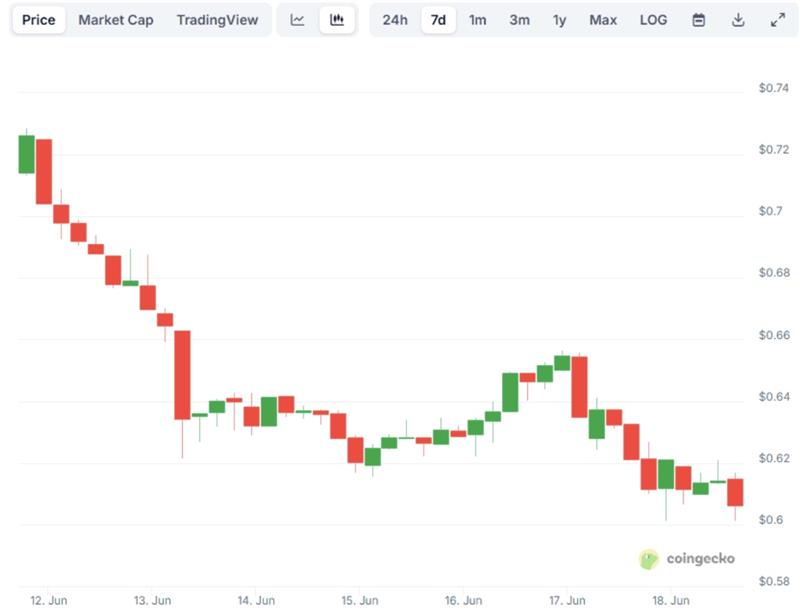Show 1y price history

click(x=560, y=20)
